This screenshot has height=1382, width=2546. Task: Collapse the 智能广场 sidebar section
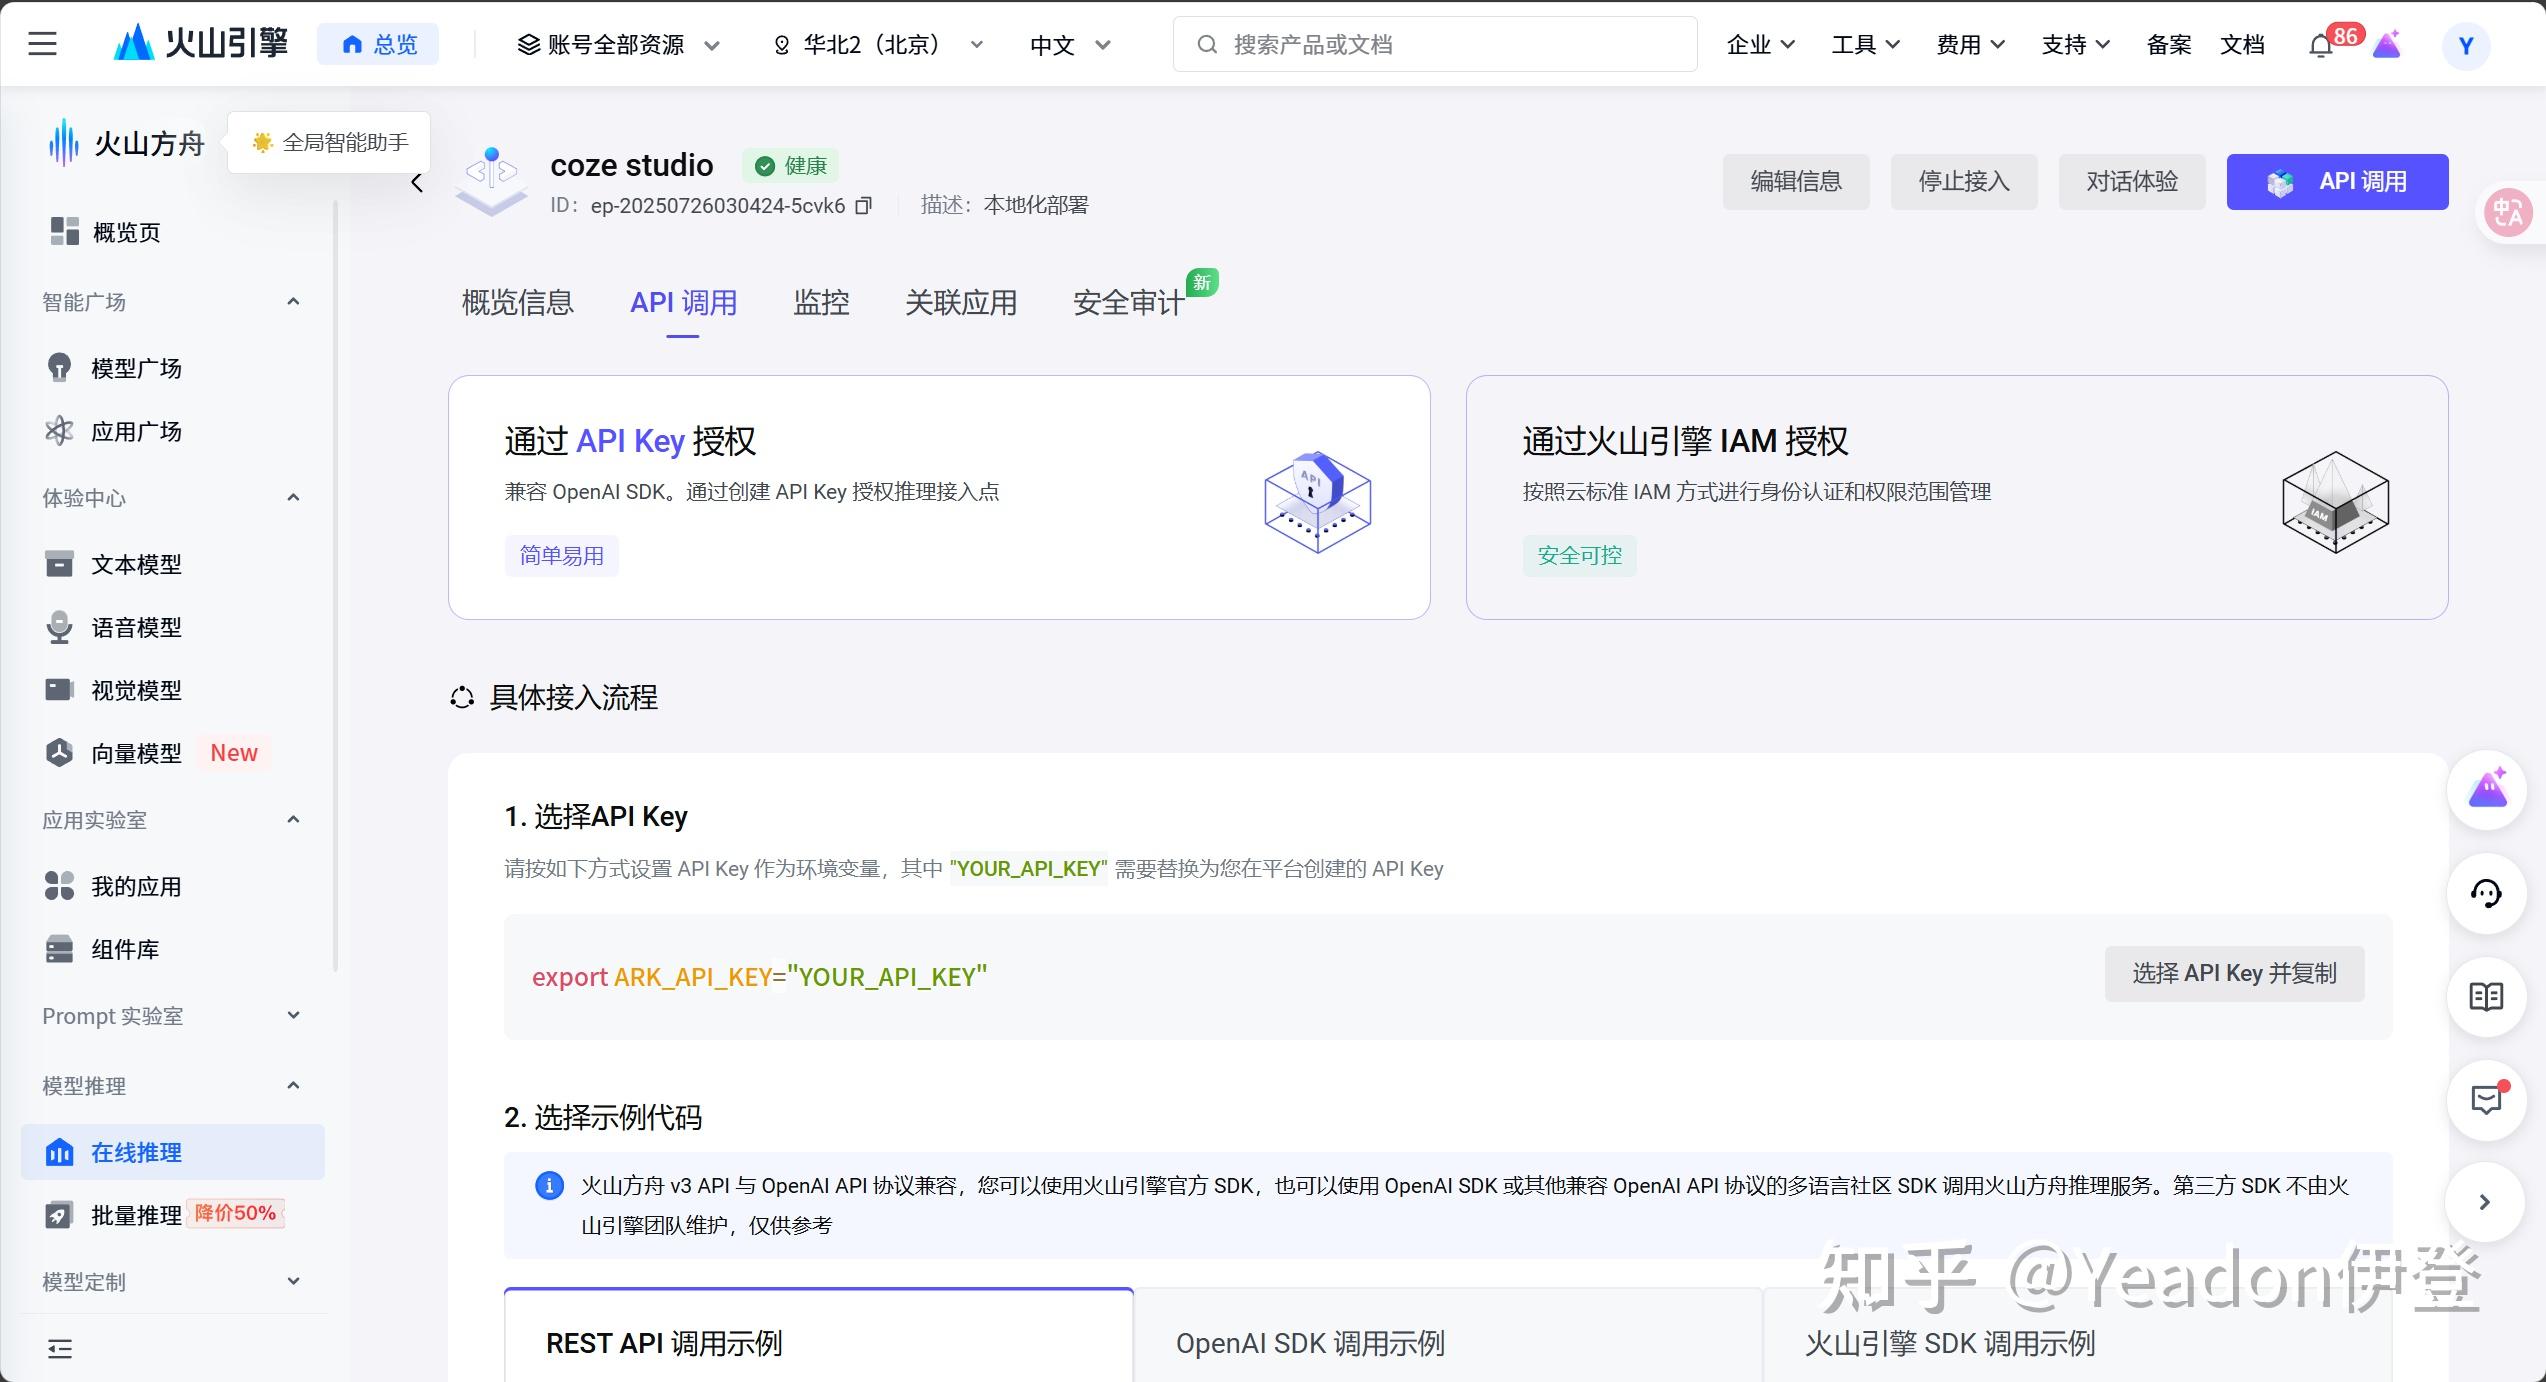[x=293, y=302]
